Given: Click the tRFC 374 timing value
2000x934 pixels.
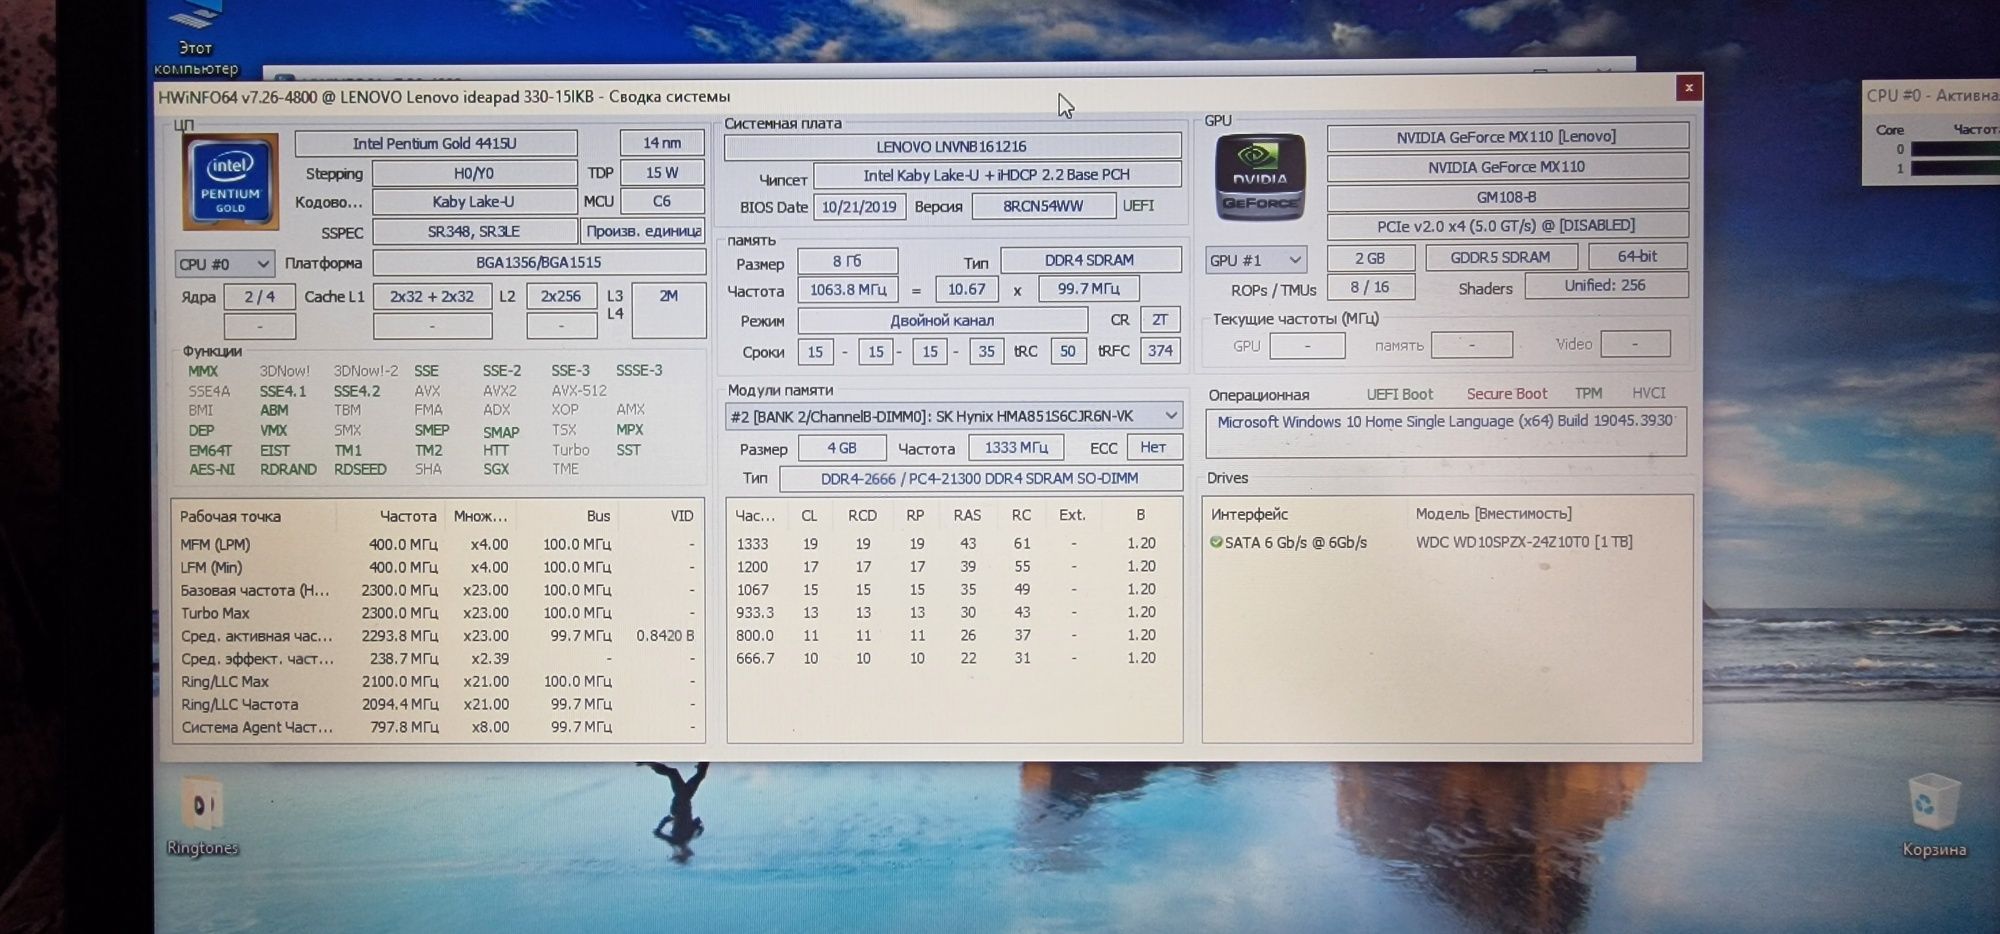Looking at the screenshot, I should tap(1160, 351).
